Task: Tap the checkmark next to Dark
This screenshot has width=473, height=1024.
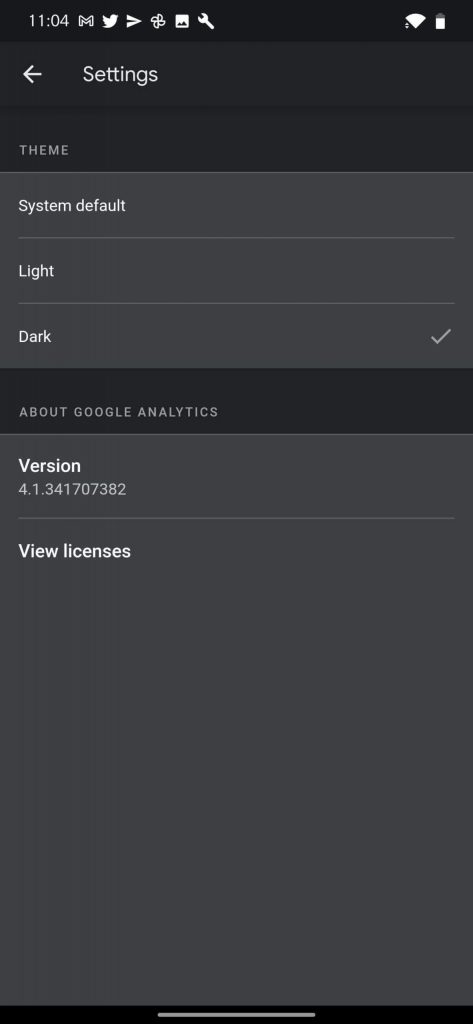Action: coord(441,336)
